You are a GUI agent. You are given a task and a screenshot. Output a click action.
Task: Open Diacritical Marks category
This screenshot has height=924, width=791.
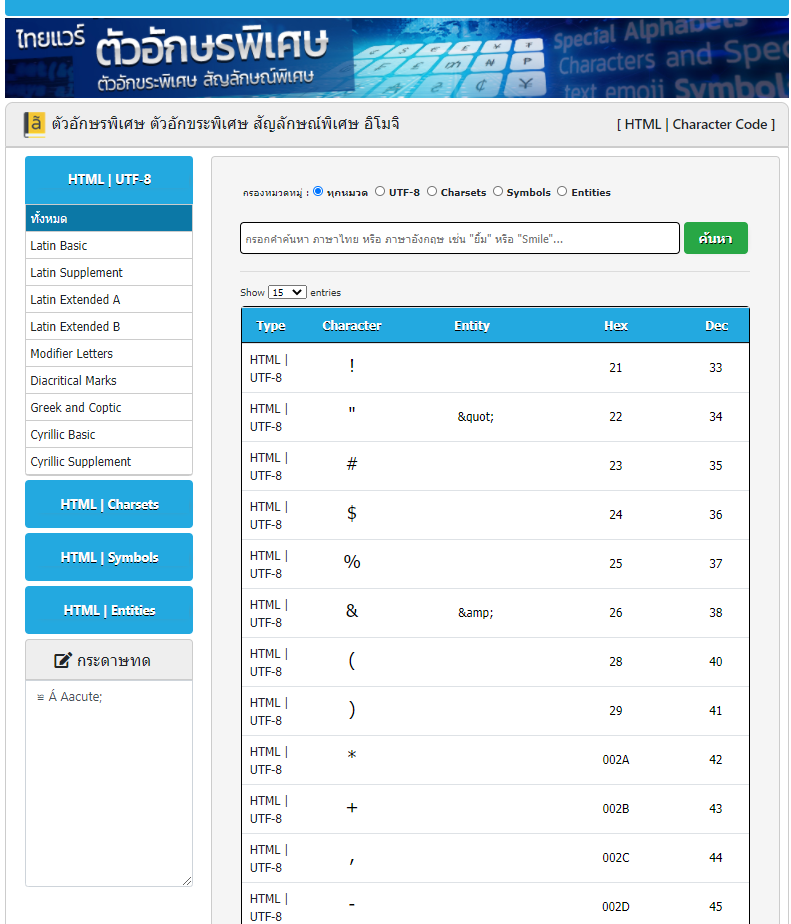[x=109, y=381]
